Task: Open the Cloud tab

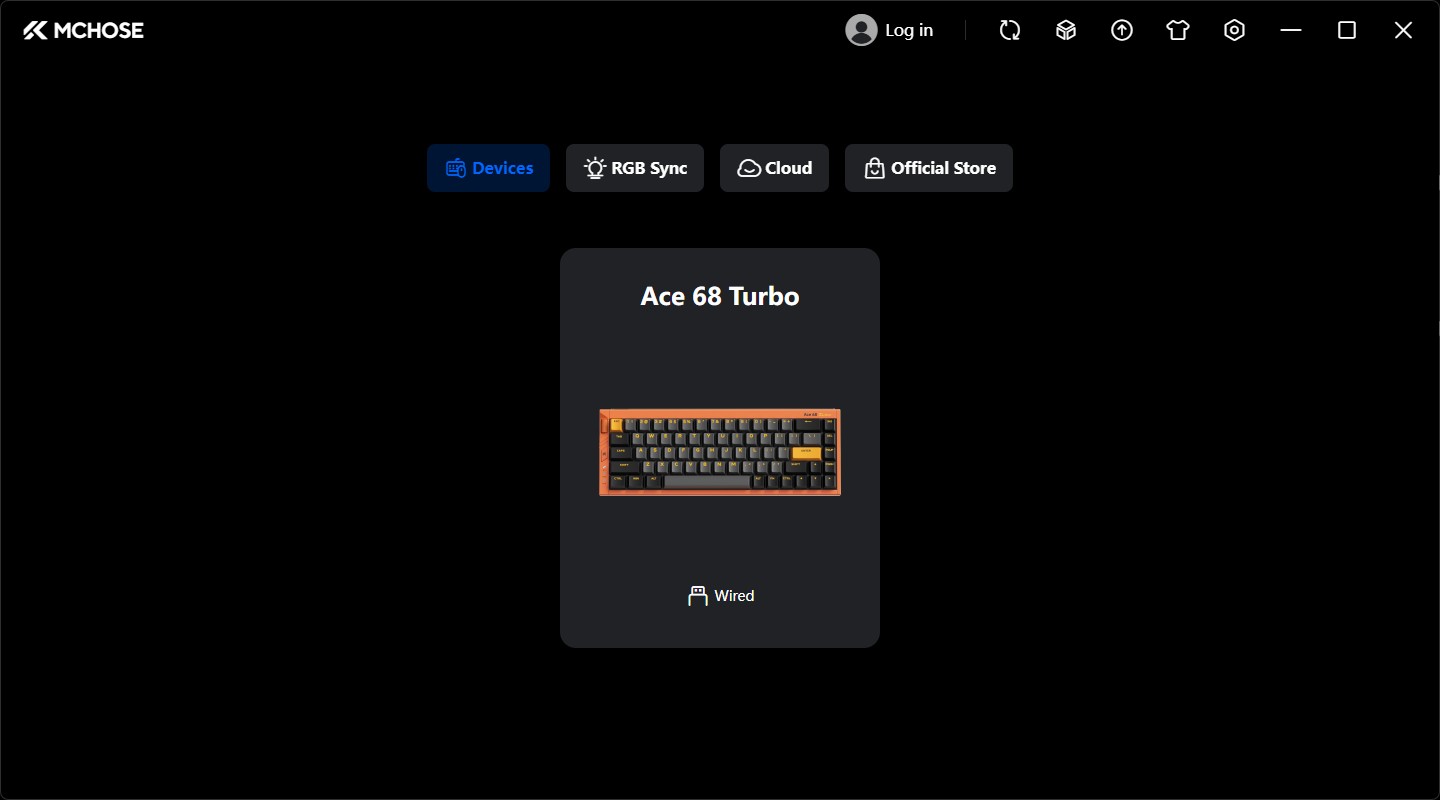Action: [774, 168]
